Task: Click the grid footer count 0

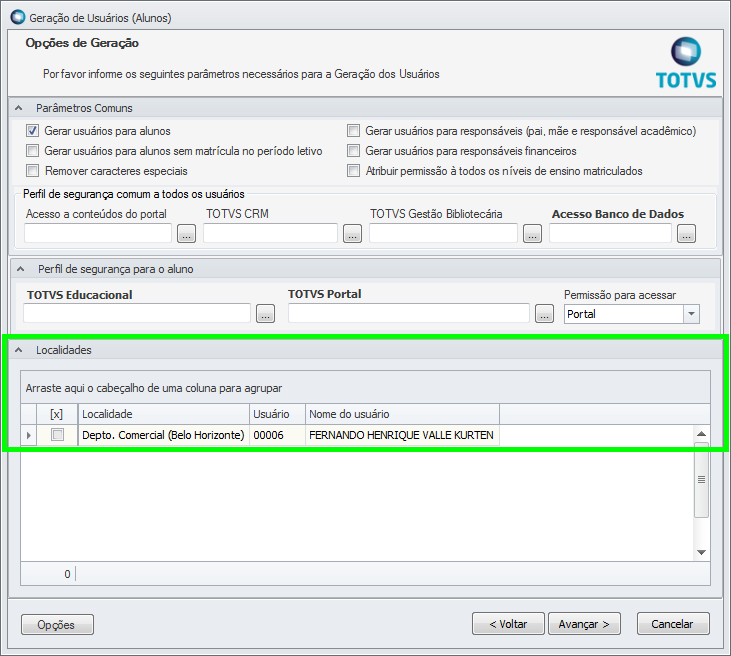Action: (67, 574)
